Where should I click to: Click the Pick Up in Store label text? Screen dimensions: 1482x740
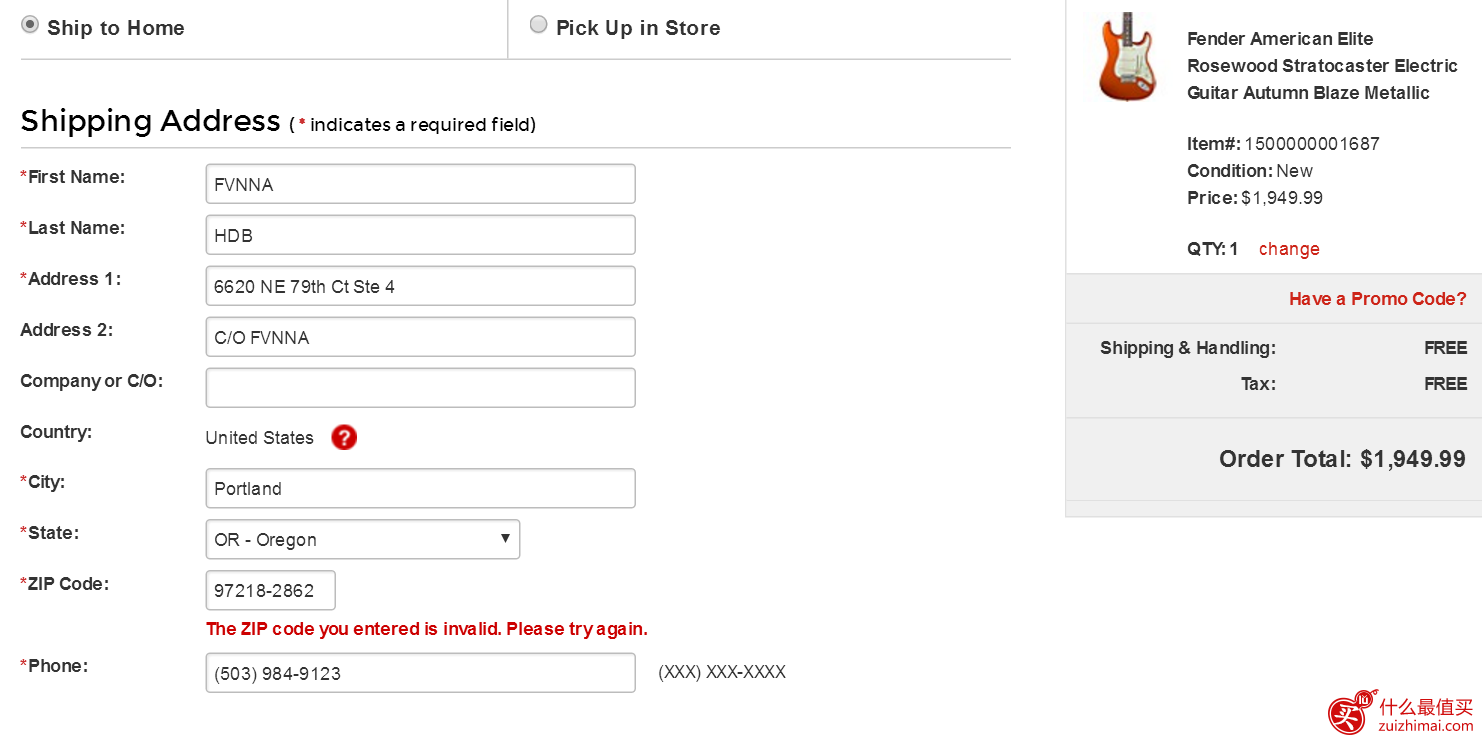[638, 28]
